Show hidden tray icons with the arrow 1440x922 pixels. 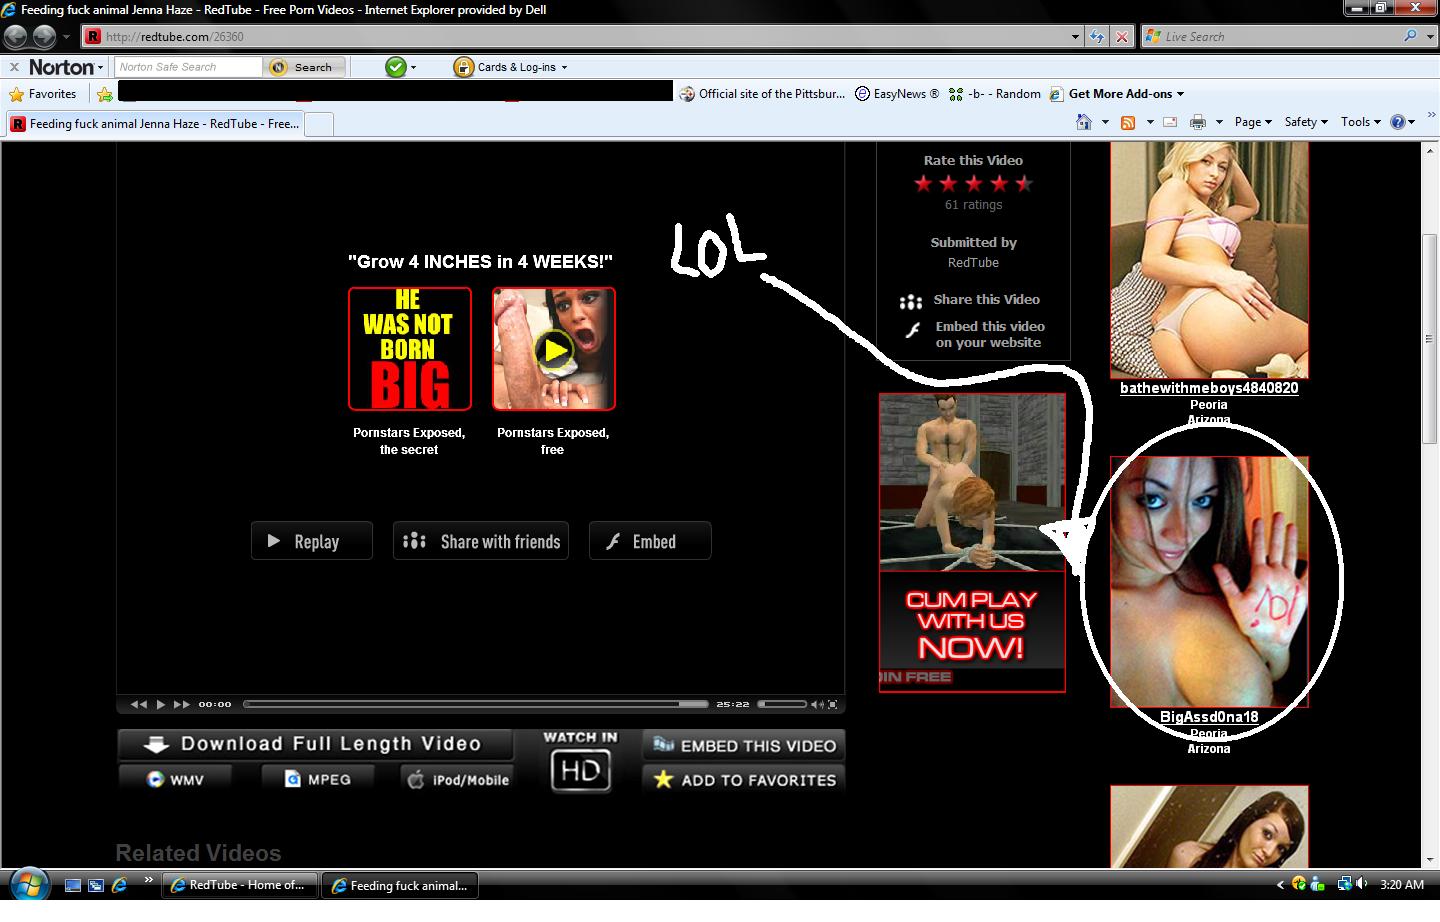1280,885
